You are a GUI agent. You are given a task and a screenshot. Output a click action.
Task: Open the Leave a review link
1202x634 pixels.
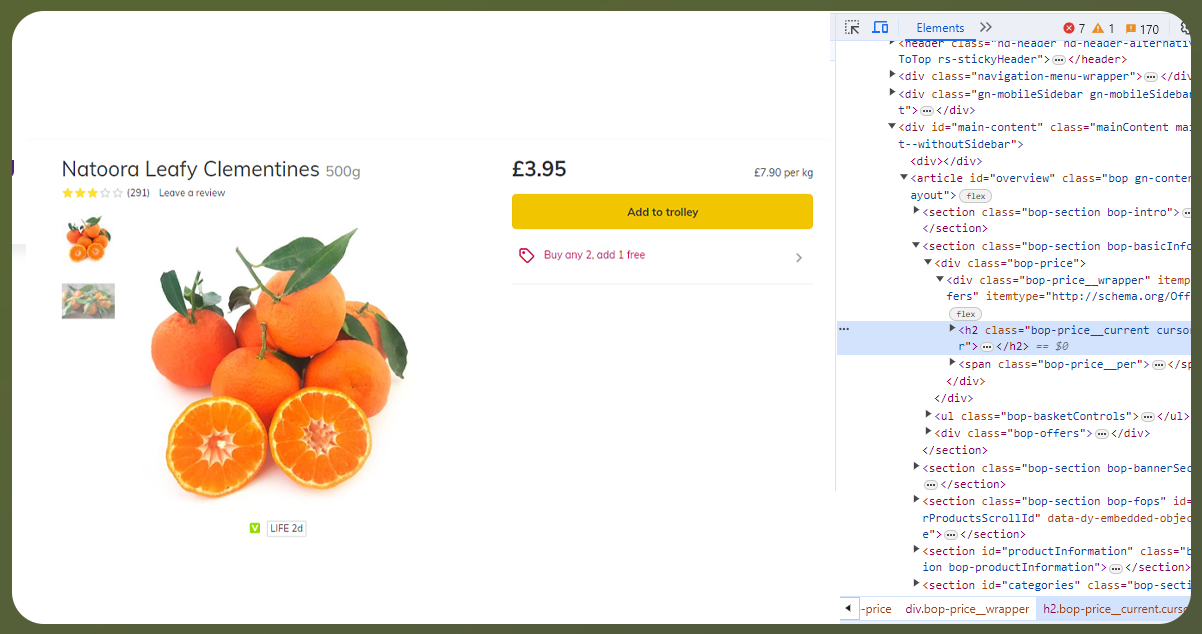point(192,193)
